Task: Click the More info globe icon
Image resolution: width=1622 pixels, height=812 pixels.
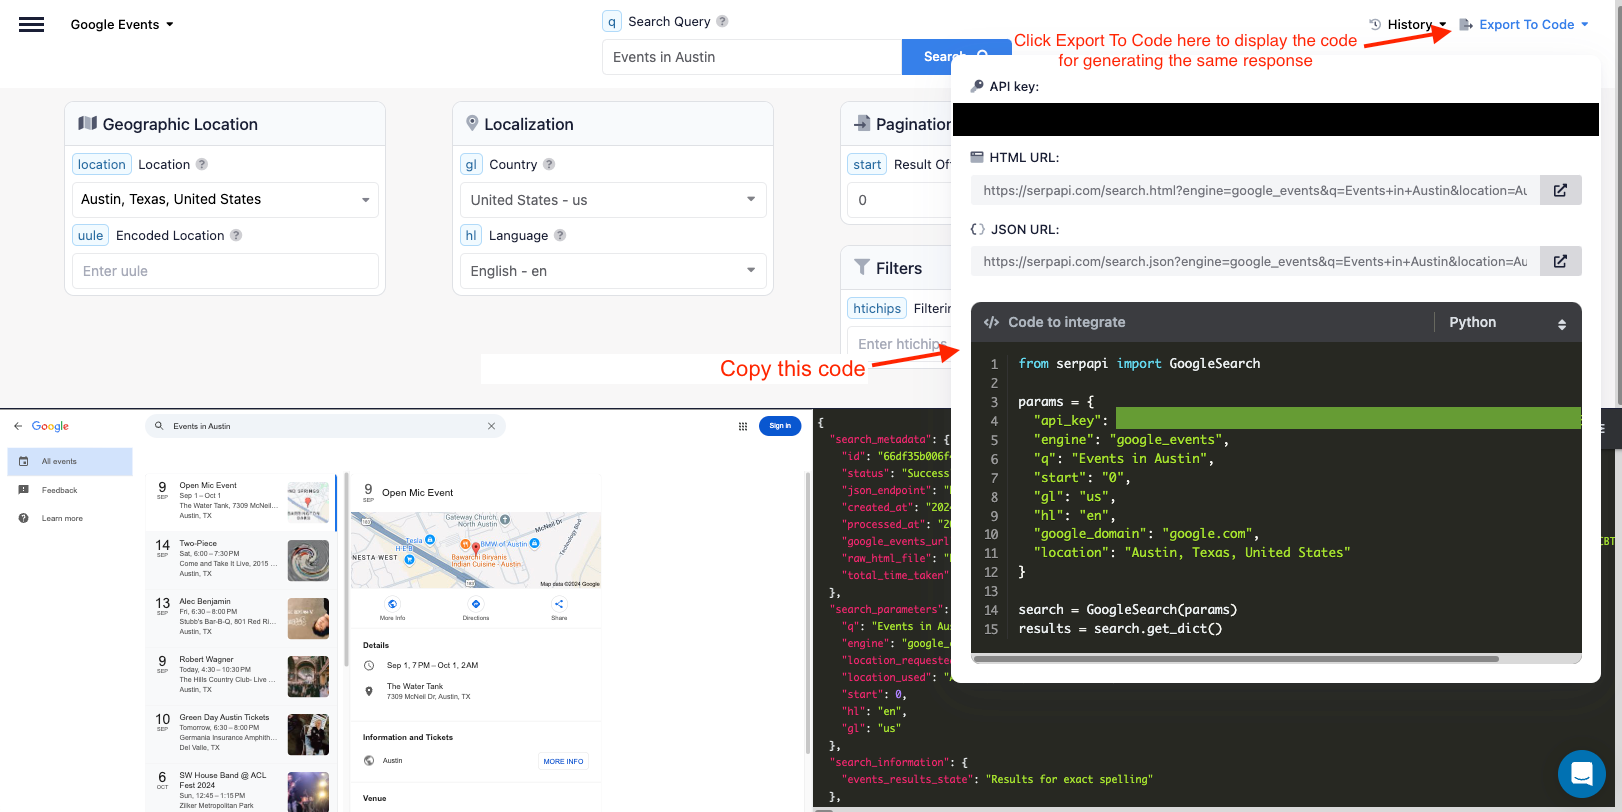Action: pyautogui.click(x=392, y=604)
